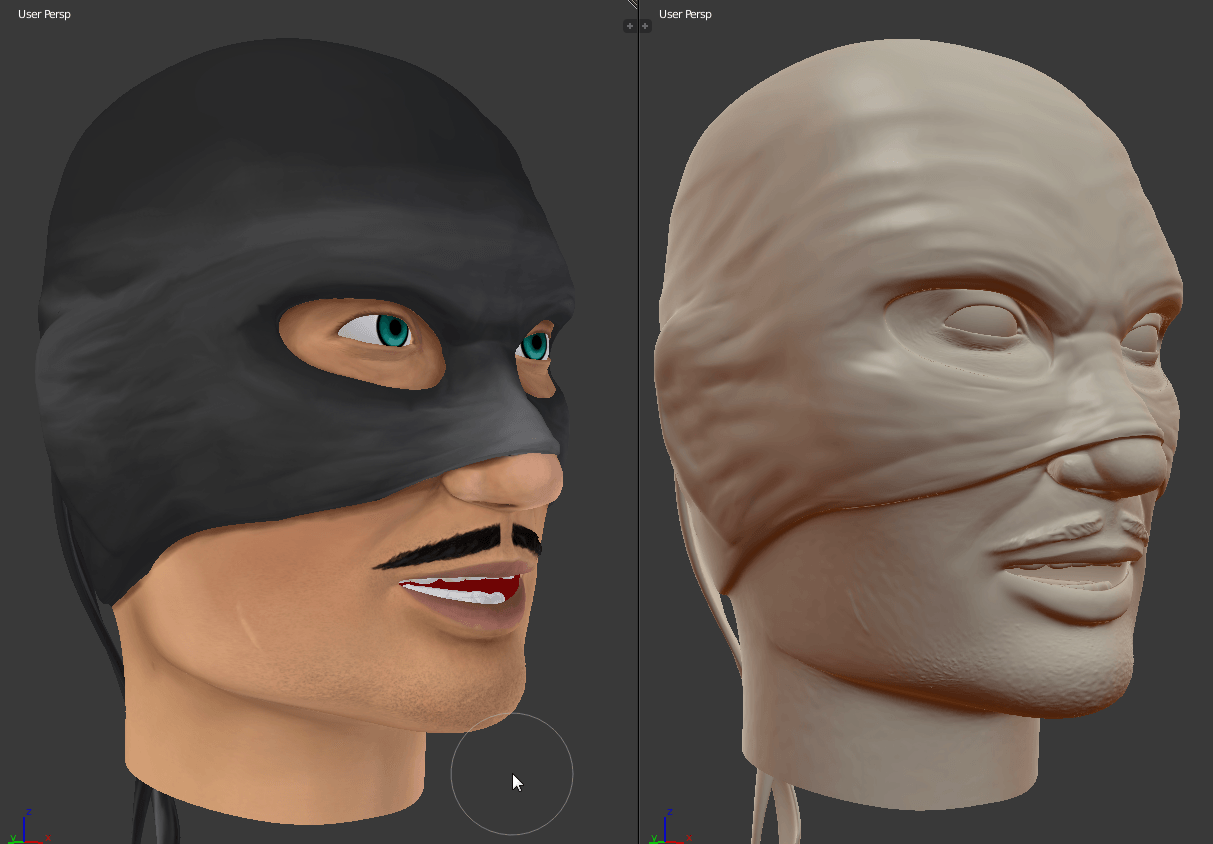Click the right viewport's User Persp label
This screenshot has width=1213, height=844.
pyautogui.click(x=685, y=14)
